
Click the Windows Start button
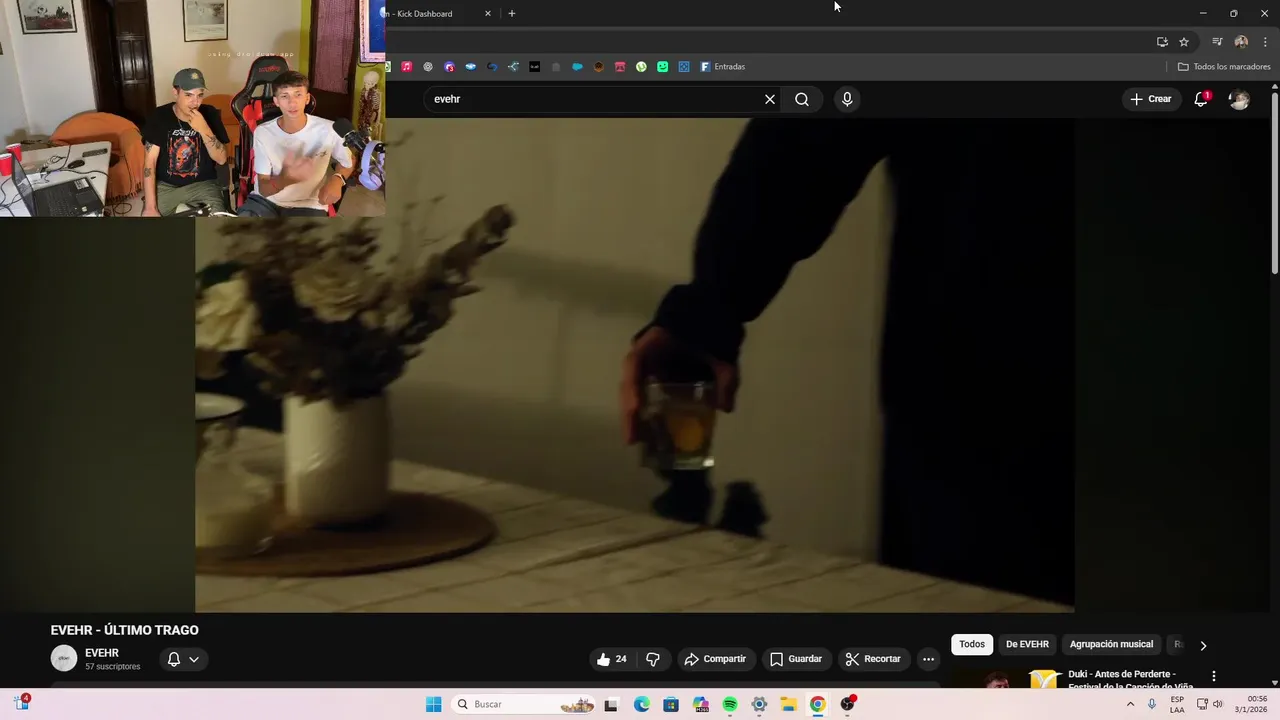pyautogui.click(x=433, y=704)
